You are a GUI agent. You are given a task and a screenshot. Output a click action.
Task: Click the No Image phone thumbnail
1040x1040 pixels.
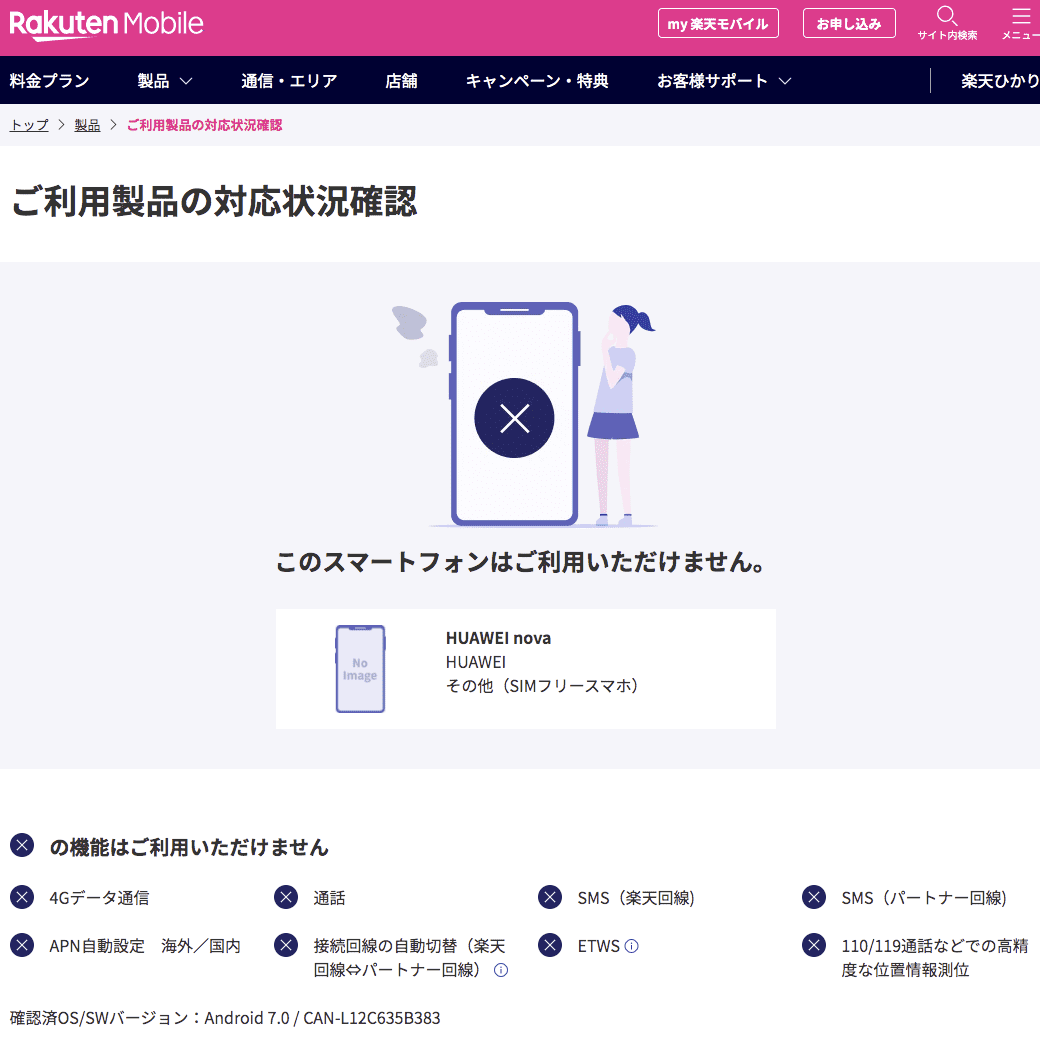click(x=360, y=669)
